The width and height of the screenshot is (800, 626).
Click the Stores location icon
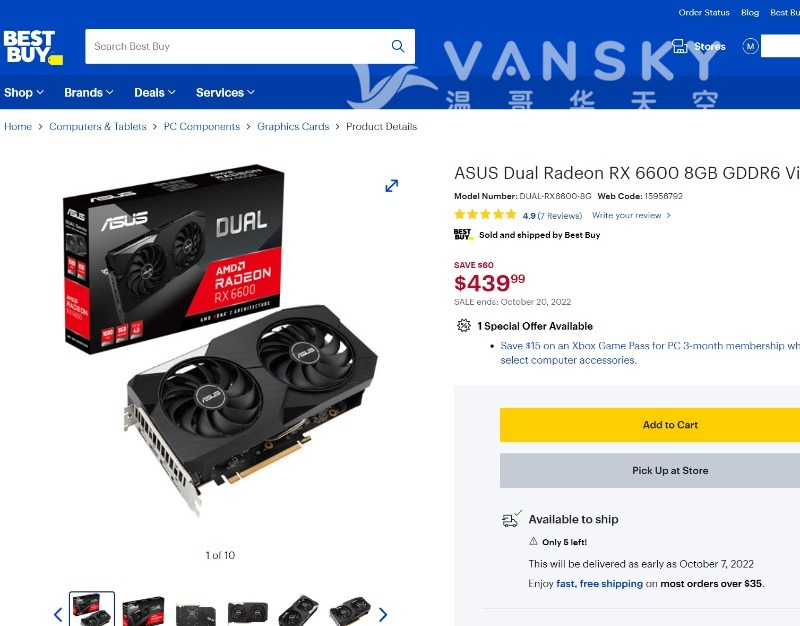click(680, 46)
